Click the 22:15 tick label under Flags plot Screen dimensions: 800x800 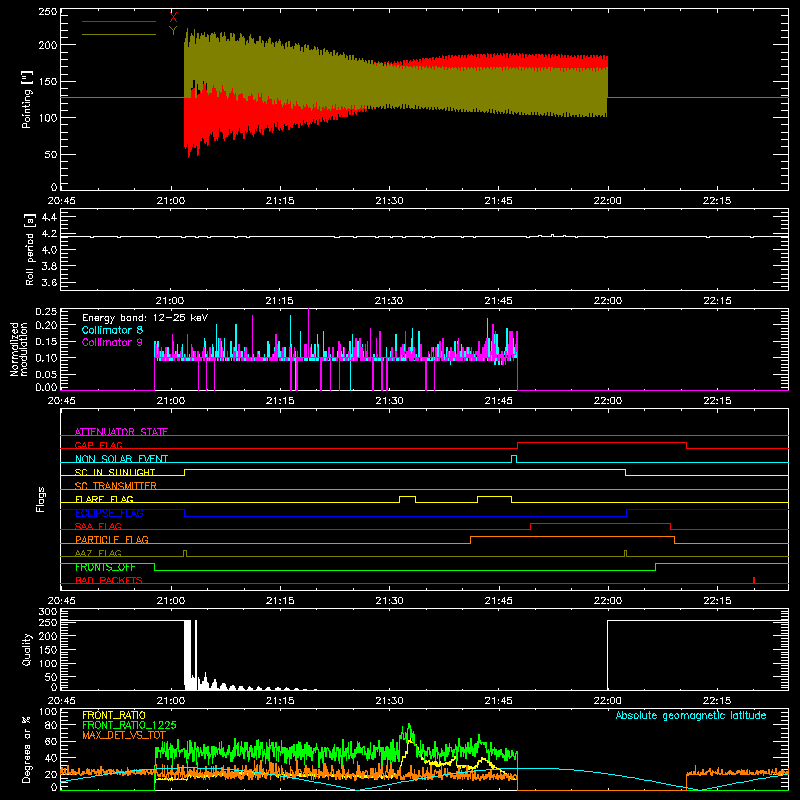click(717, 601)
